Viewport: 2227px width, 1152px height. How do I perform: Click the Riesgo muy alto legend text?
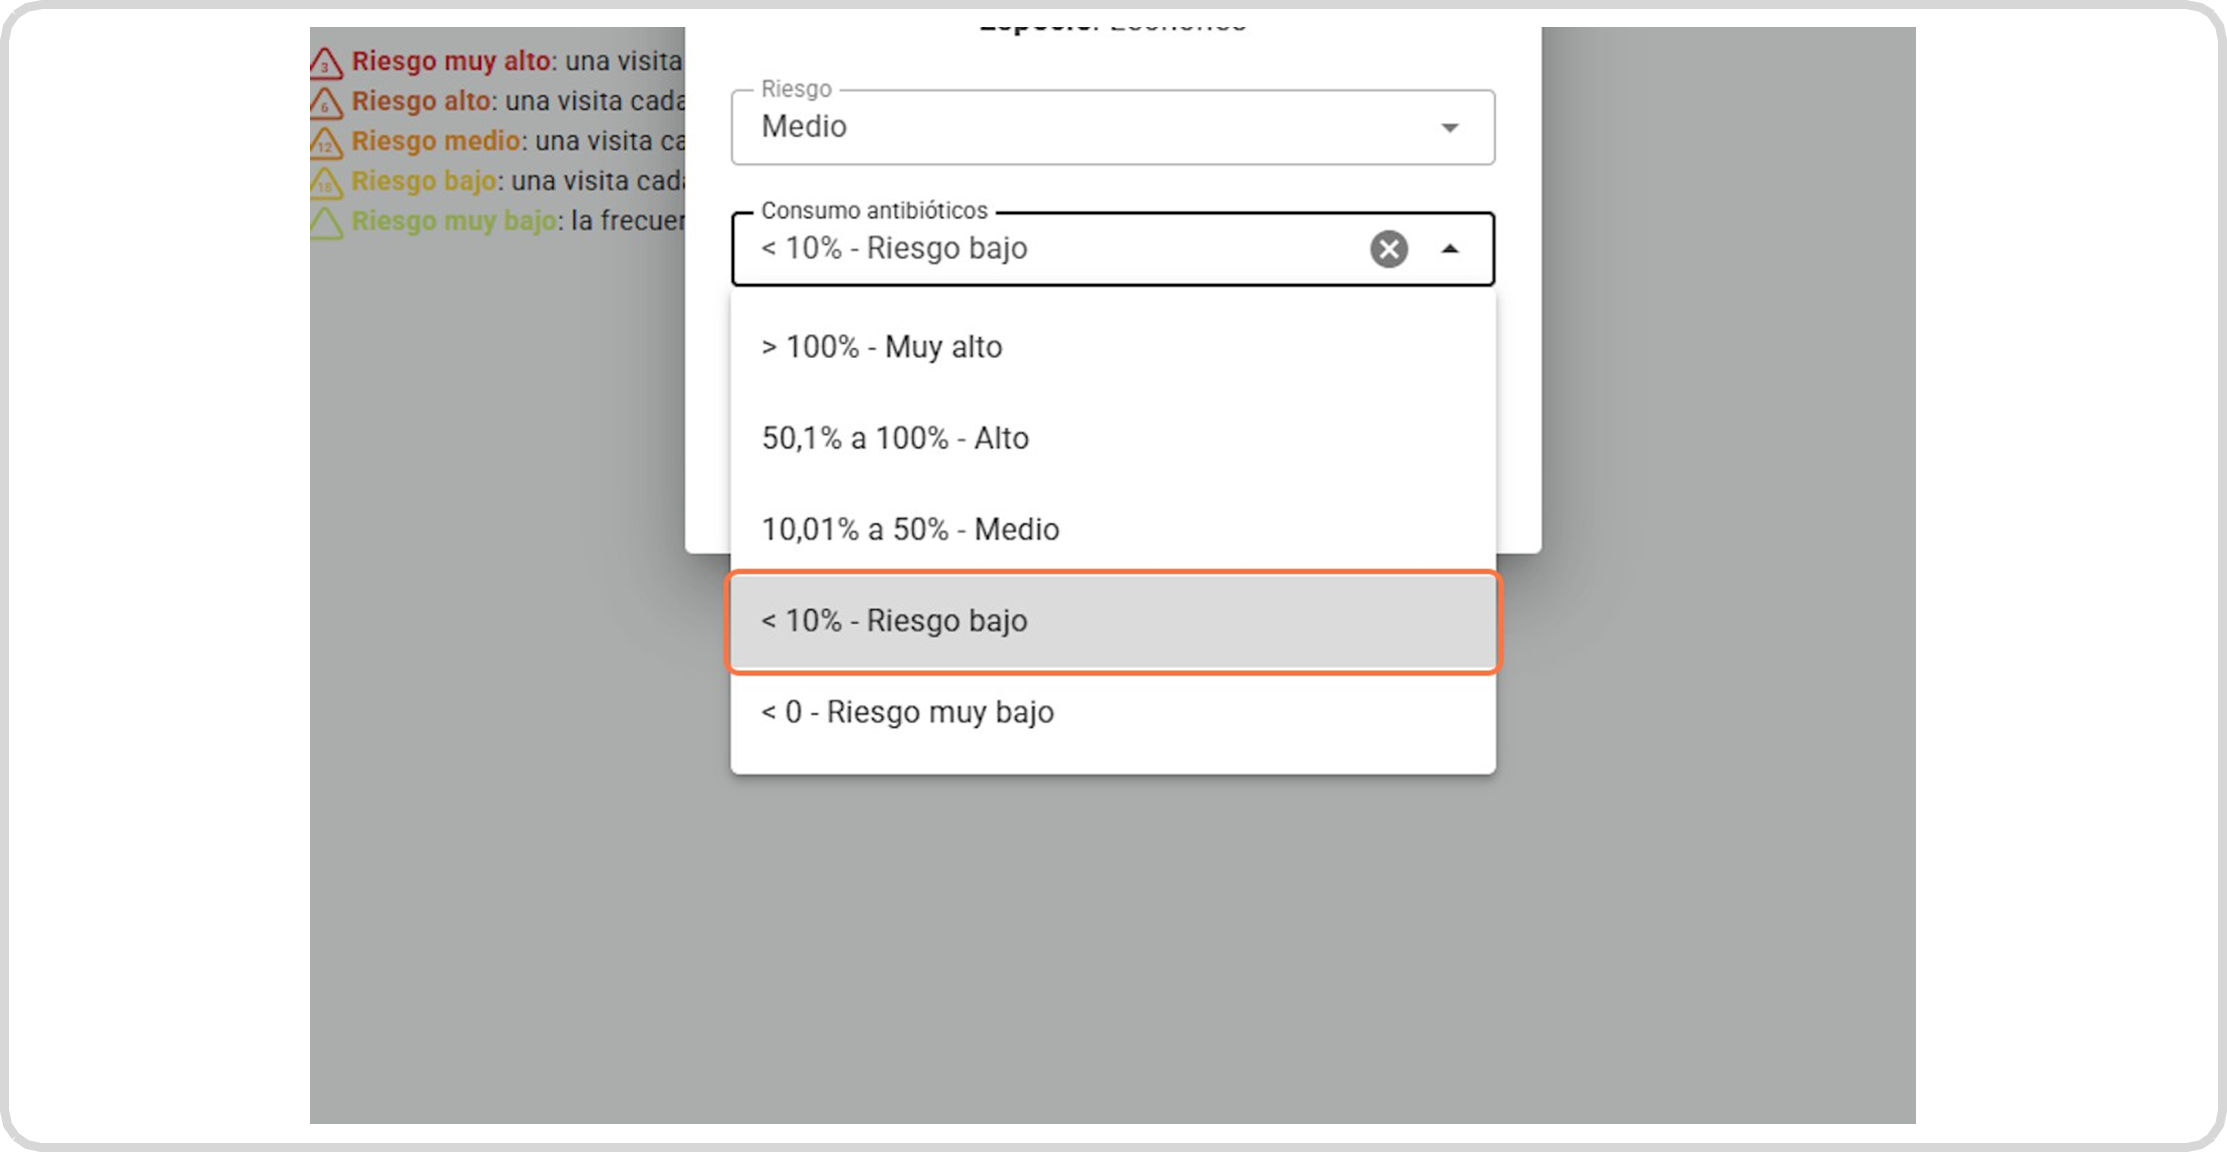(451, 61)
